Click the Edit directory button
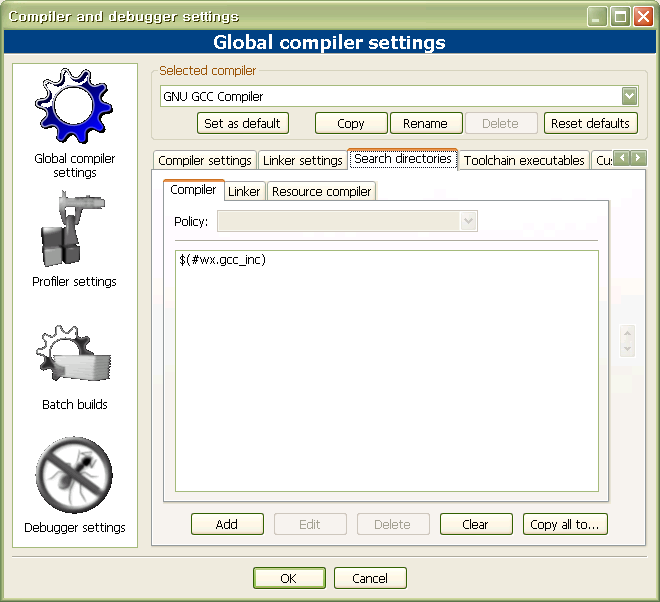 [x=310, y=524]
